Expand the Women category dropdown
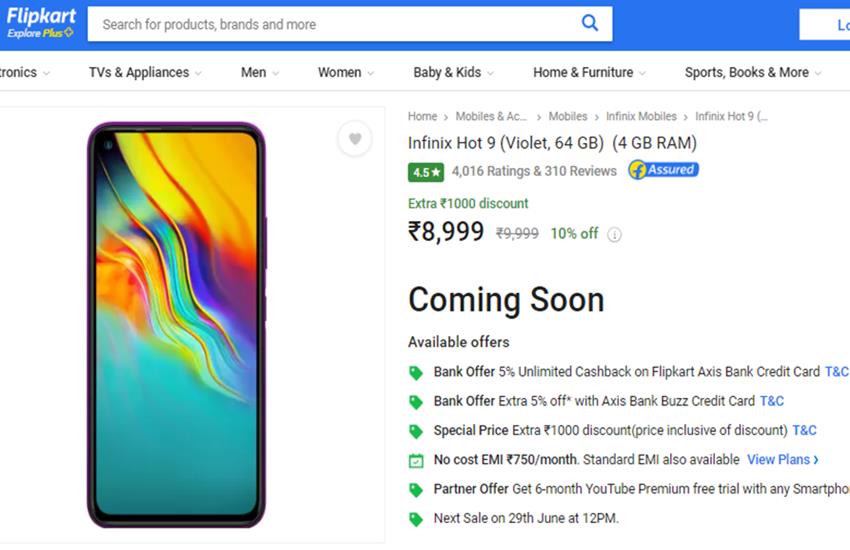Image resolution: width=850 pixels, height=550 pixels. 346,72
